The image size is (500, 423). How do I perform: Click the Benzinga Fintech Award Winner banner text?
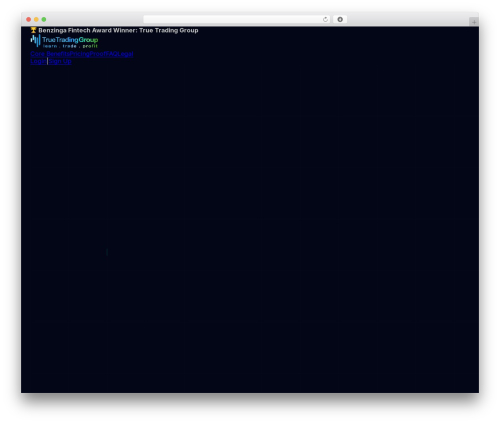[x=118, y=30]
